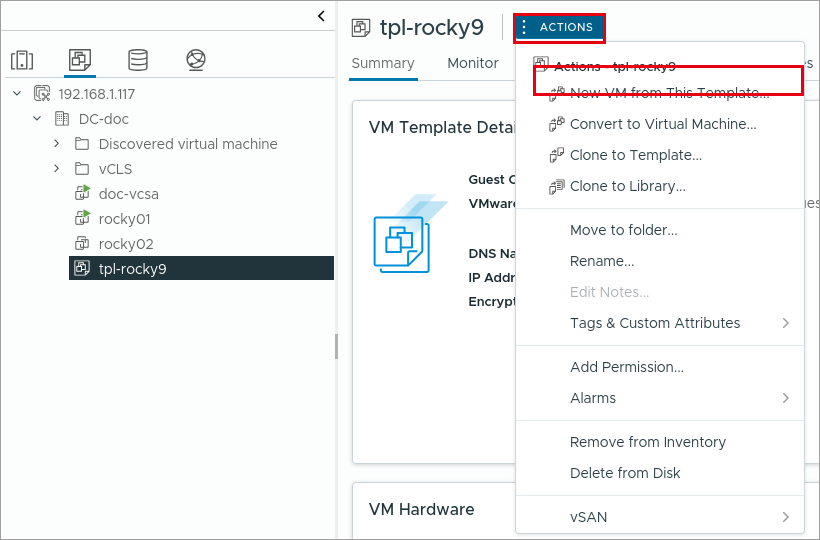Viewport: 820px width, 540px height.
Task: Select Remove from Inventory
Action: (659, 442)
